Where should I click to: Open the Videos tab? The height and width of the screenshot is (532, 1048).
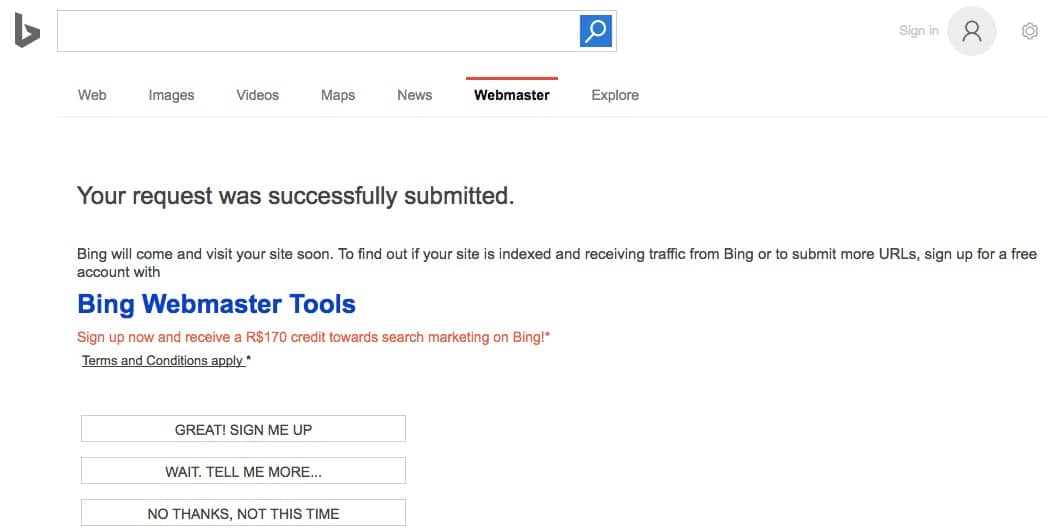click(257, 95)
